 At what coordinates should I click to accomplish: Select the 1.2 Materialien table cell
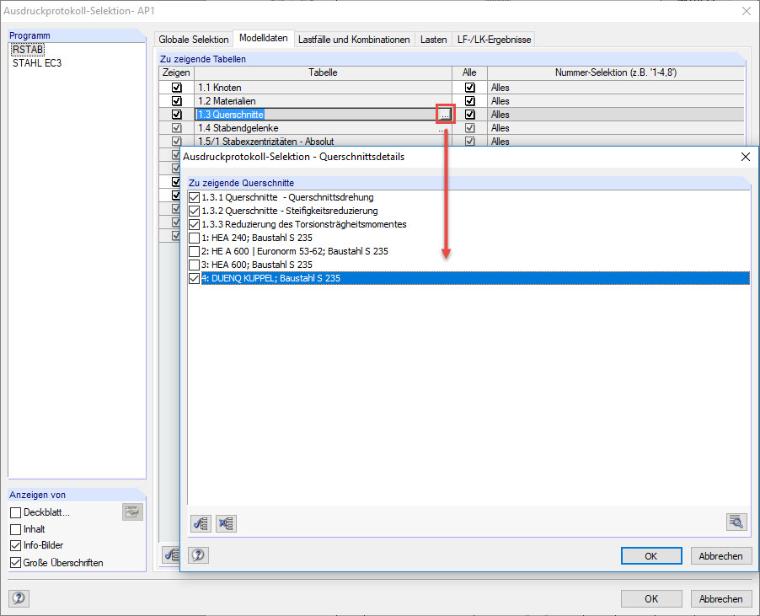click(x=323, y=101)
